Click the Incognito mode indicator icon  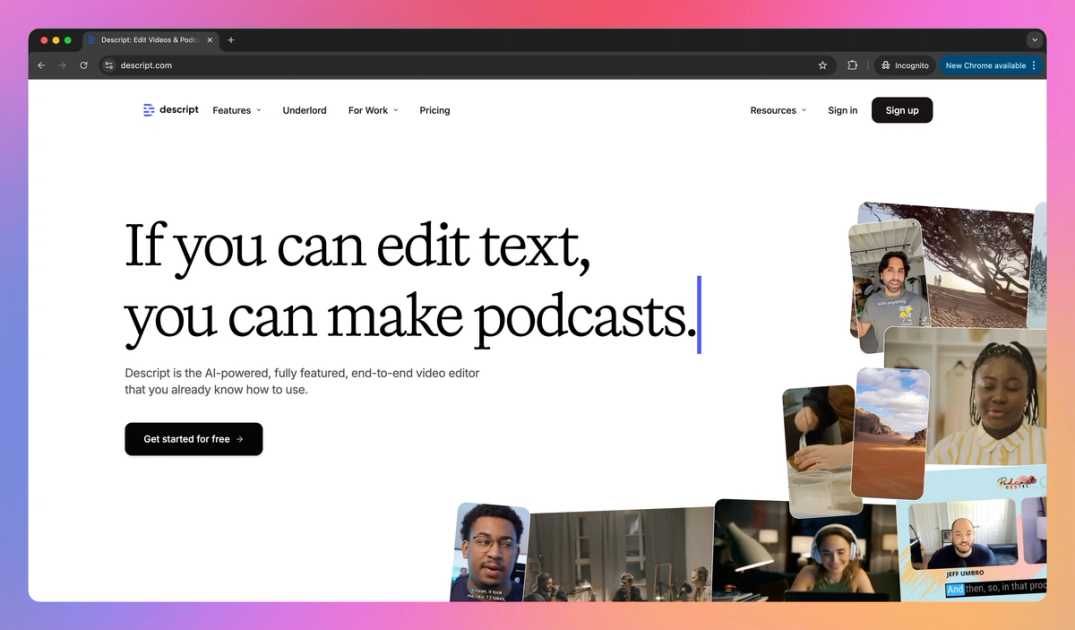pos(887,64)
